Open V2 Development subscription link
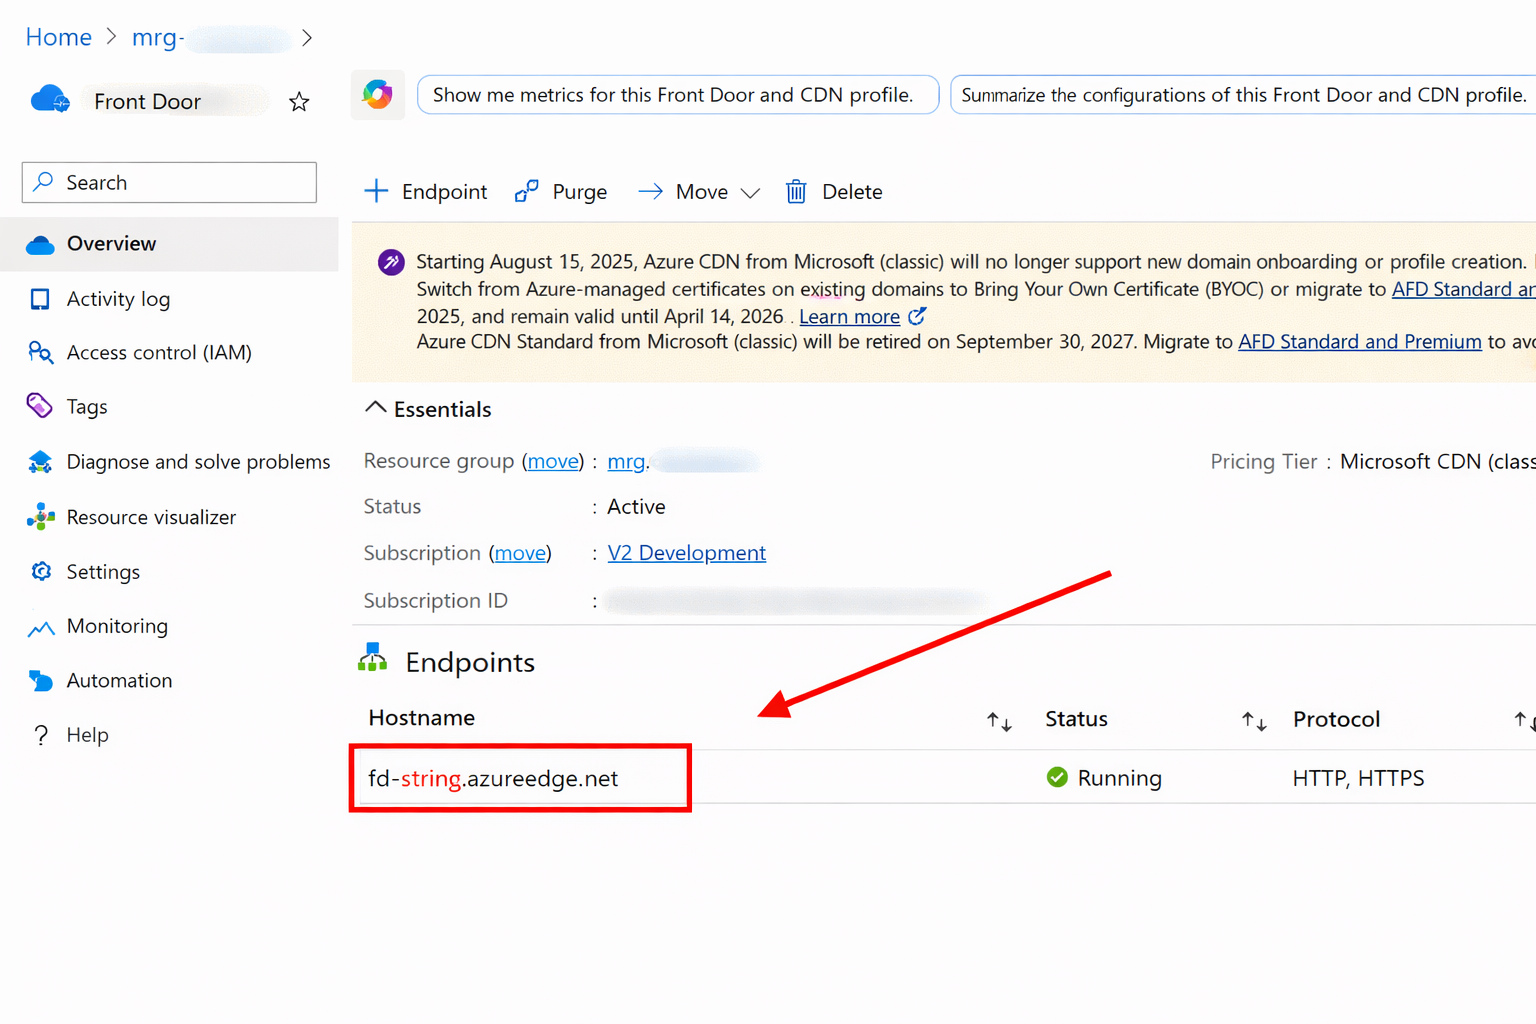 pyautogui.click(x=687, y=553)
